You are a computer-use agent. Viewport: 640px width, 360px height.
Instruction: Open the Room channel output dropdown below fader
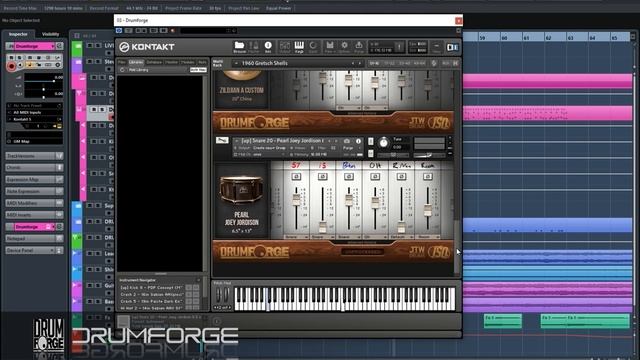click(428, 237)
